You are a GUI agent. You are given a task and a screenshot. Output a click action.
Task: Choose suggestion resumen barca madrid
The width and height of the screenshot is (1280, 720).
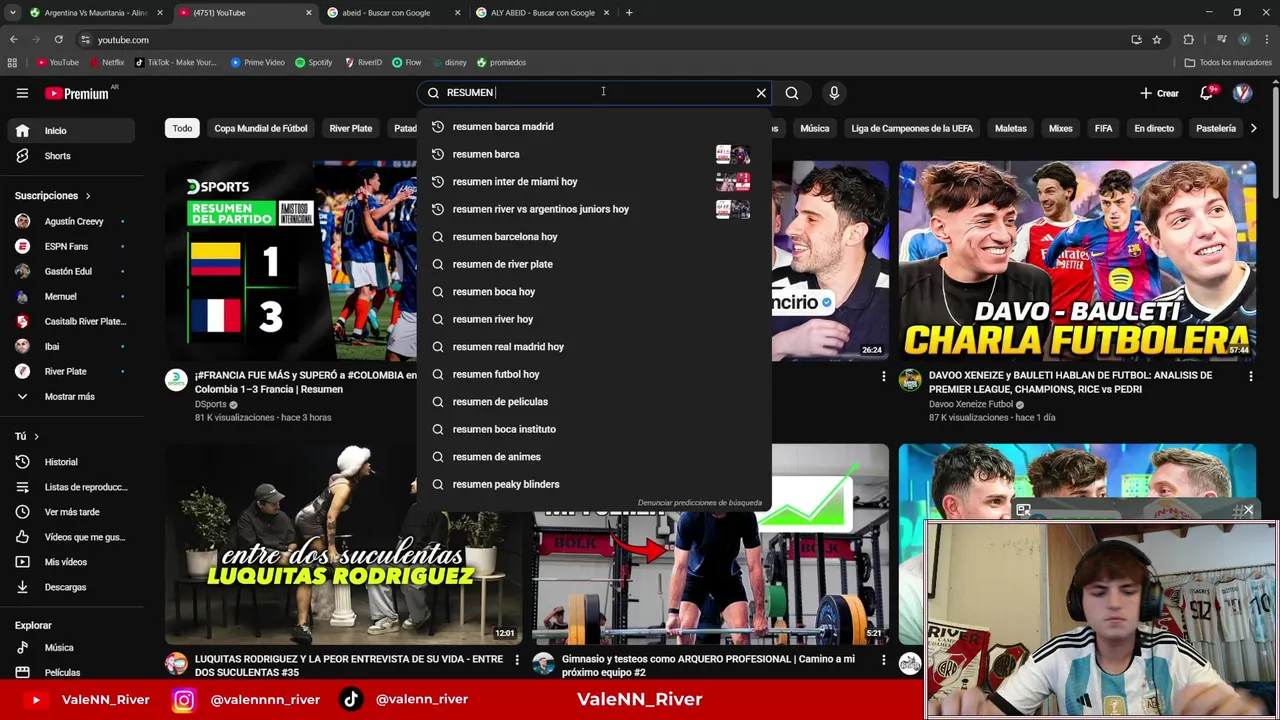[x=594, y=127]
